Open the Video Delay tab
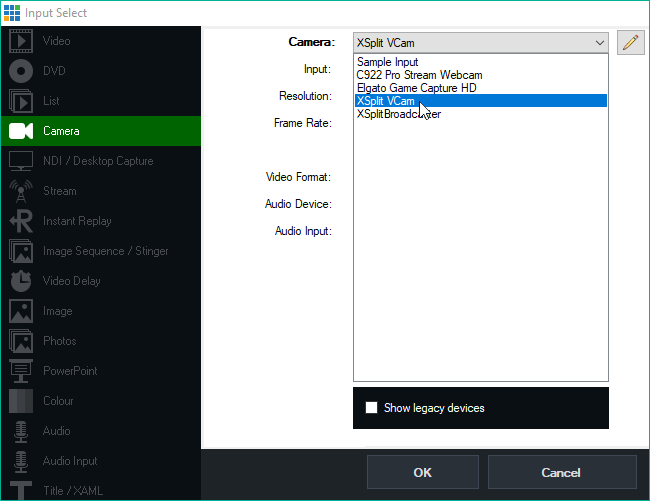The height and width of the screenshot is (501, 650). click(101, 281)
